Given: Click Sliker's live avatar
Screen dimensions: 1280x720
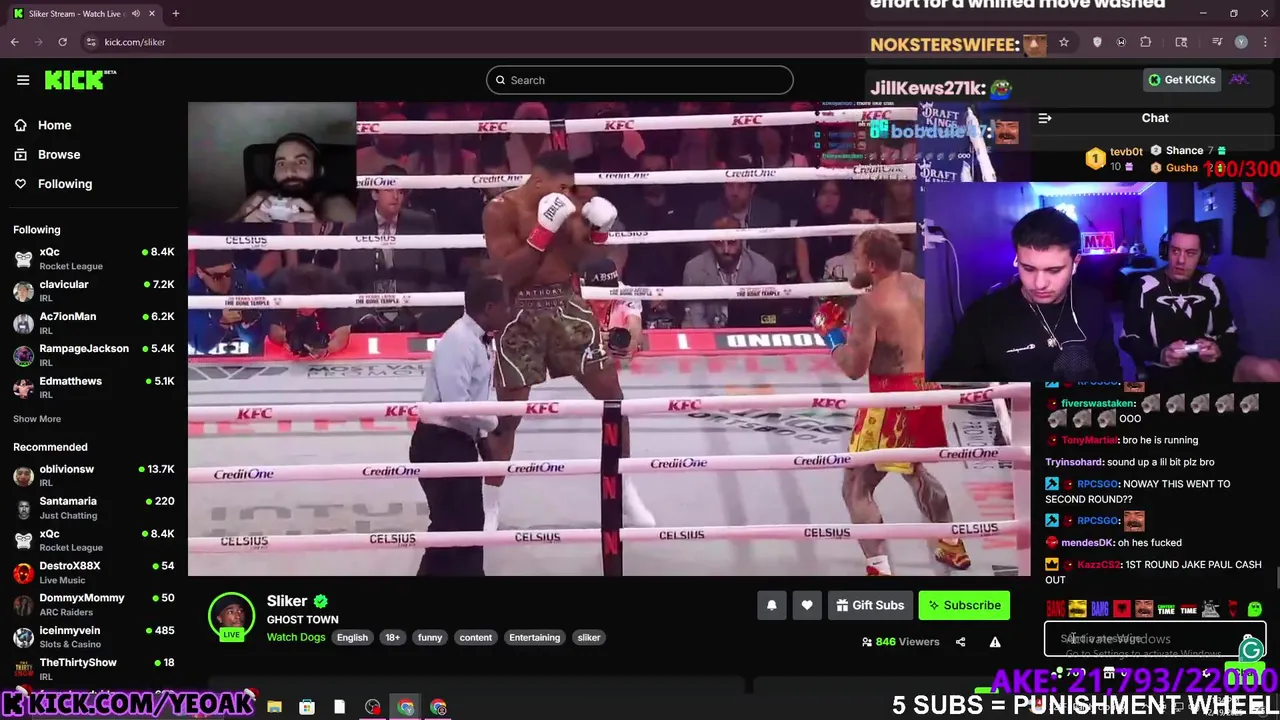Looking at the screenshot, I should tap(231, 616).
